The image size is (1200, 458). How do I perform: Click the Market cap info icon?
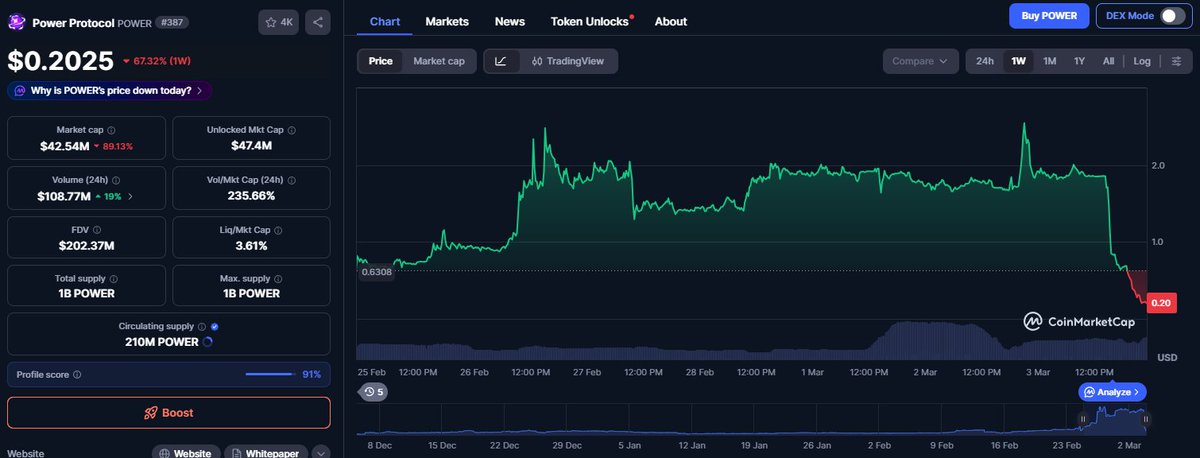[x=111, y=130]
